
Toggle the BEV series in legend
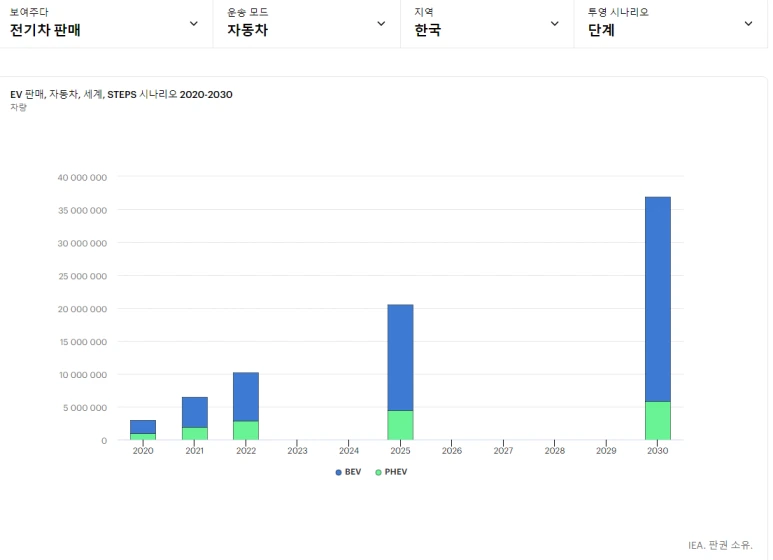pos(348,472)
